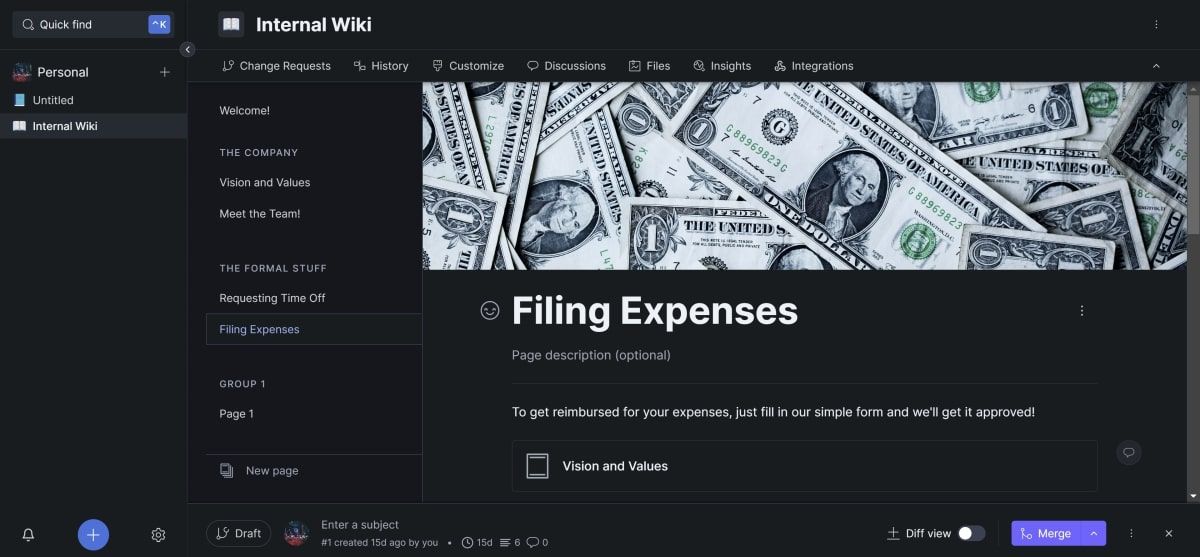
Task: Switch to the Insights tab
Action: [722, 66]
